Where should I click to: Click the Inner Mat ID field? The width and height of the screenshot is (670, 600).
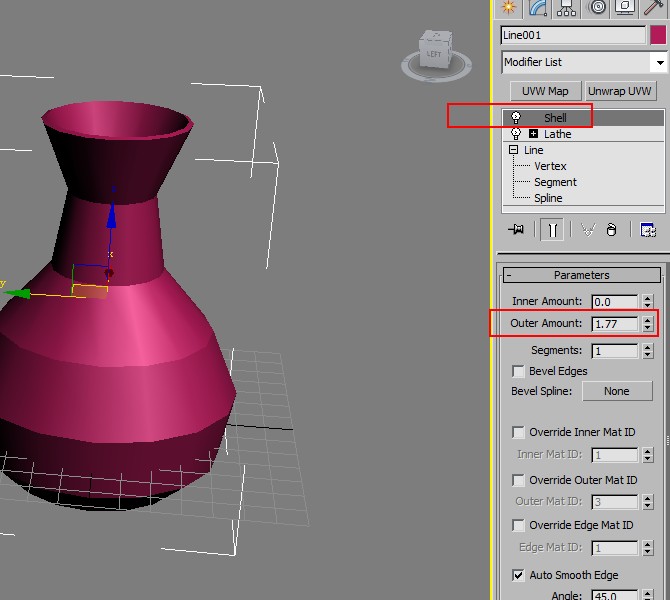point(614,455)
